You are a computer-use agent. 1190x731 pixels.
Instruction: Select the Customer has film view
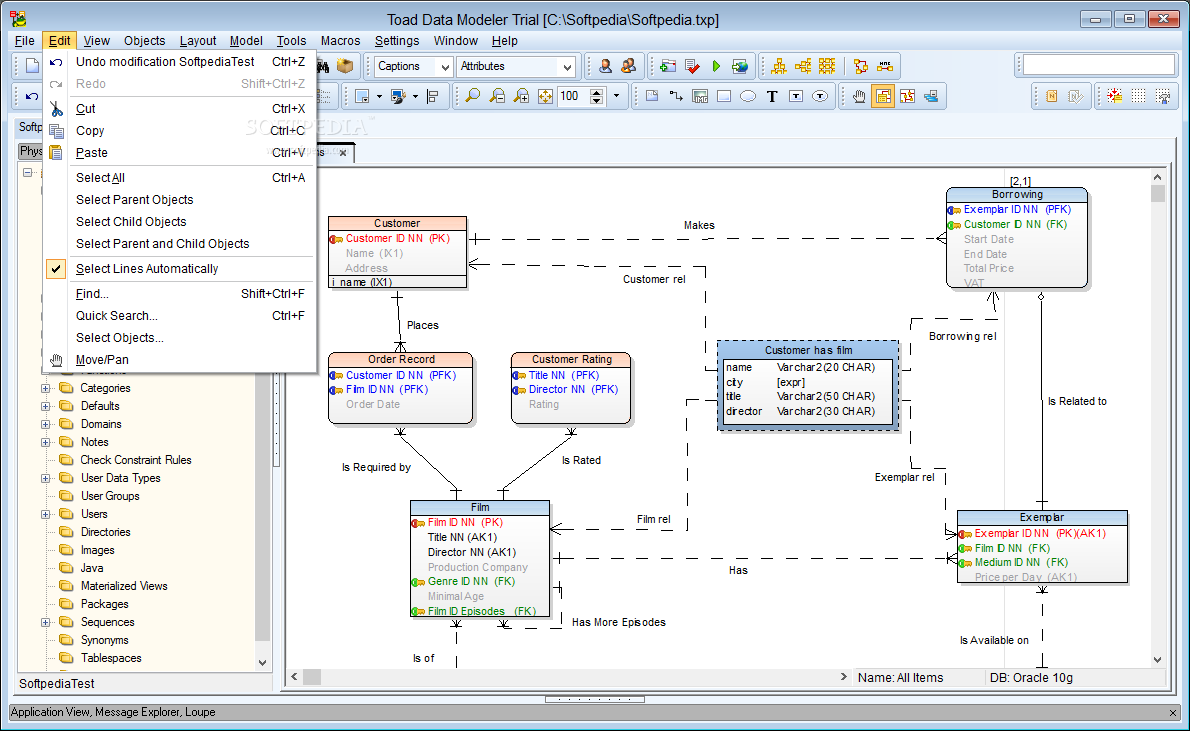click(808, 386)
